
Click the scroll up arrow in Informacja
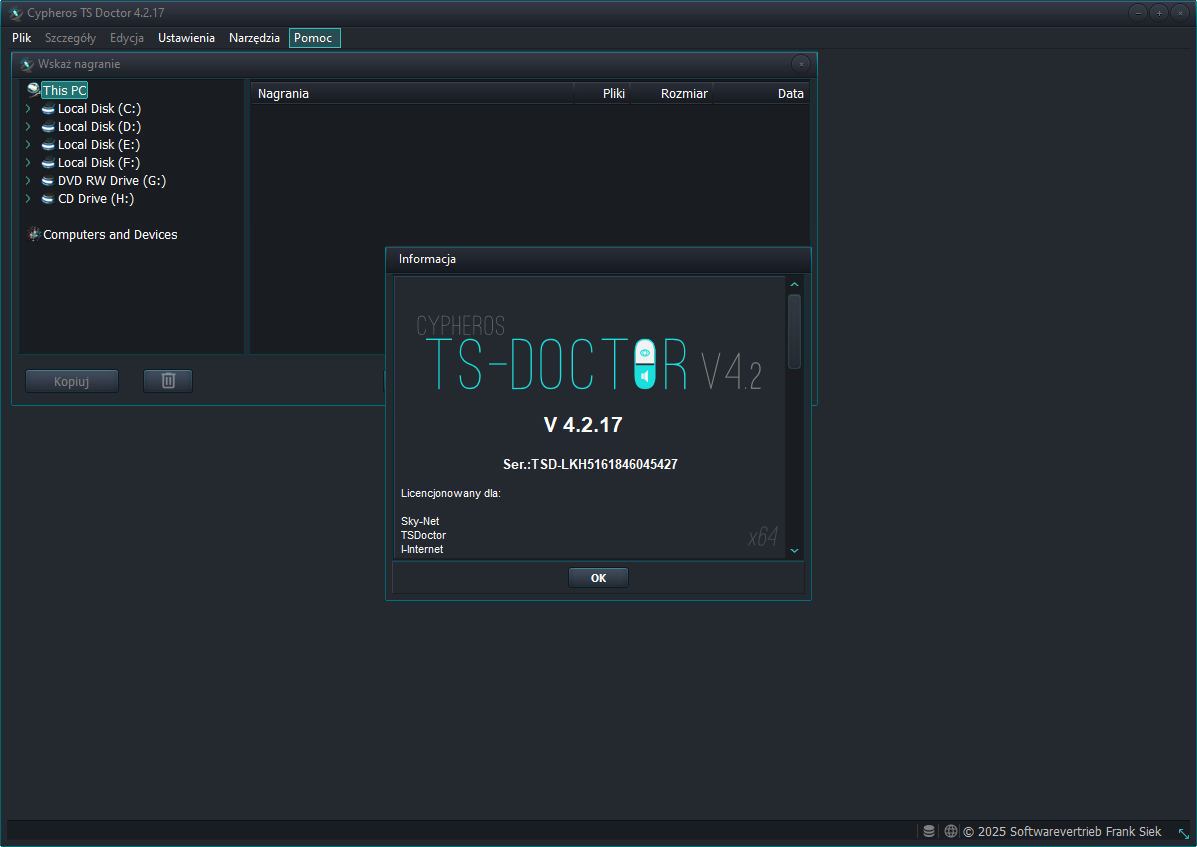click(x=794, y=285)
